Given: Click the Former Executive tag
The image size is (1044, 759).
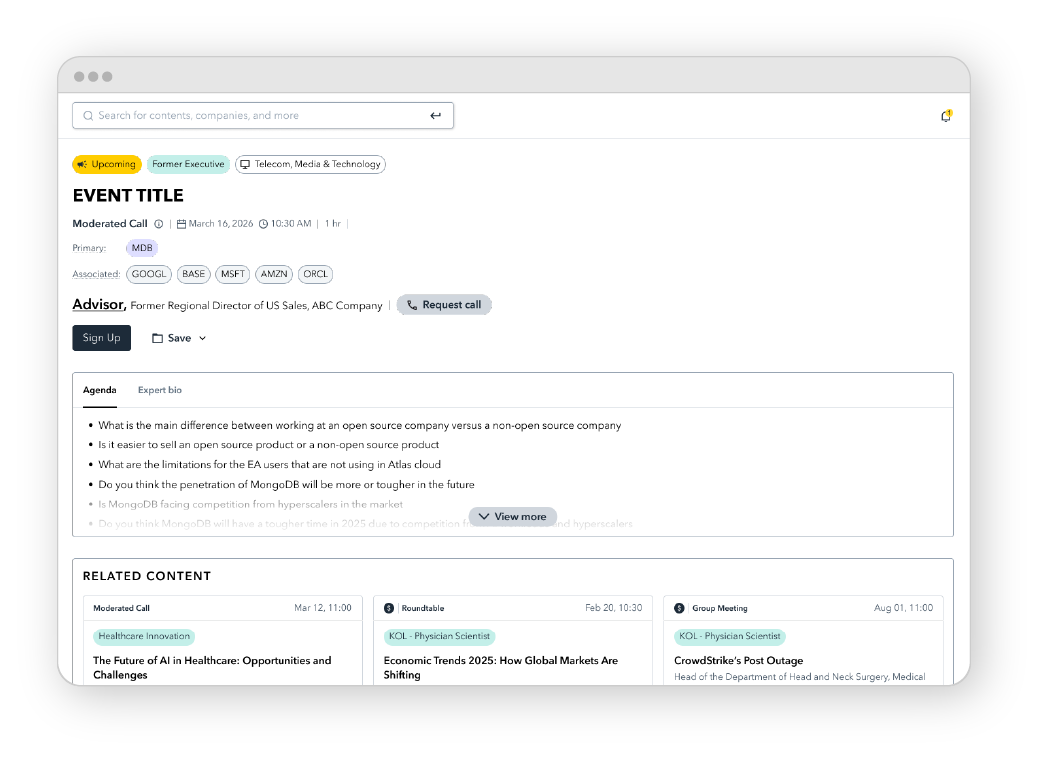Looking at the screenshot, I should (x=188, y=164).
